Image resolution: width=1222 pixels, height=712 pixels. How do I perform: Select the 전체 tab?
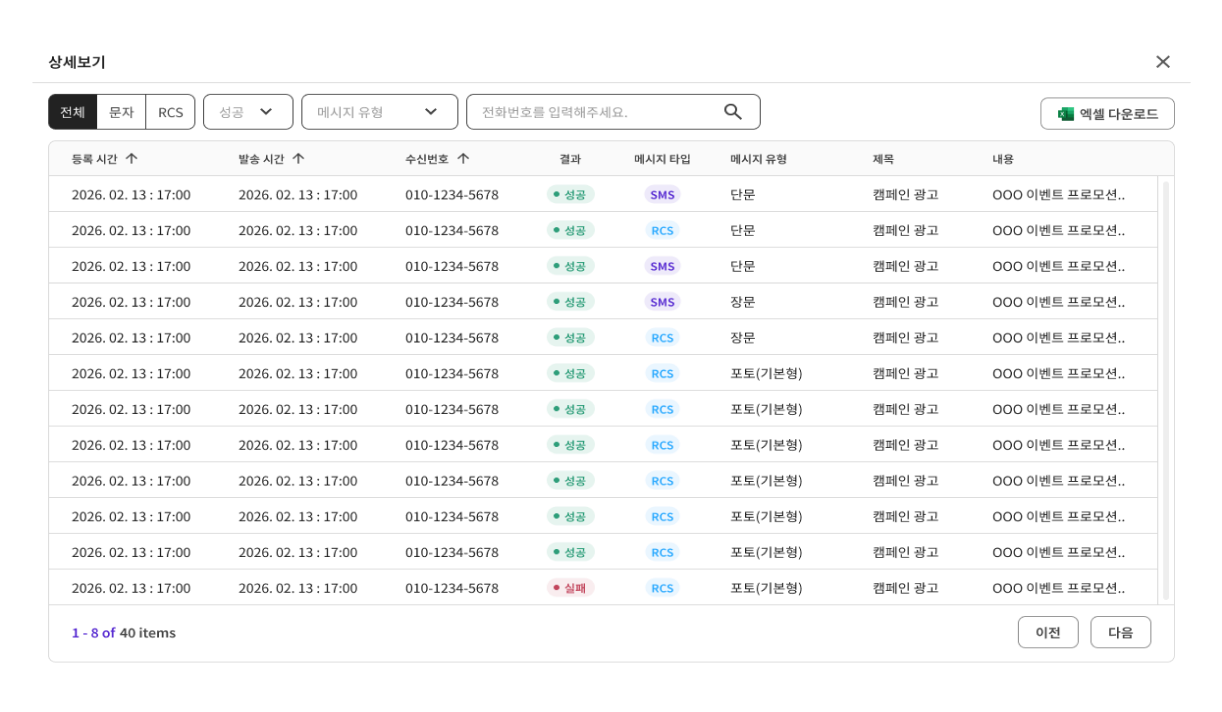click(x=72, y=112)
